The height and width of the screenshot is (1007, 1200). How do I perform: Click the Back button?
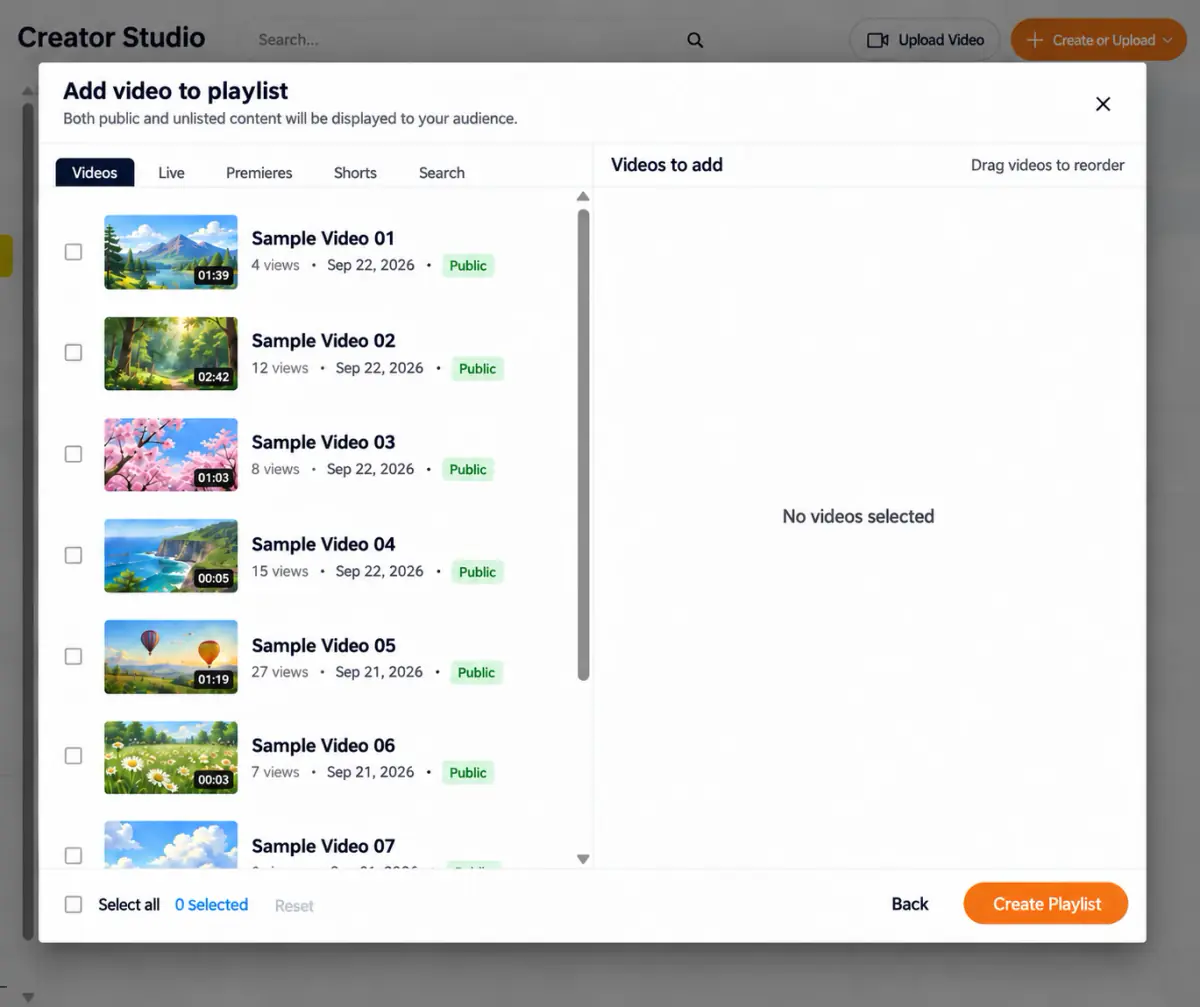(x=910, y=904)
